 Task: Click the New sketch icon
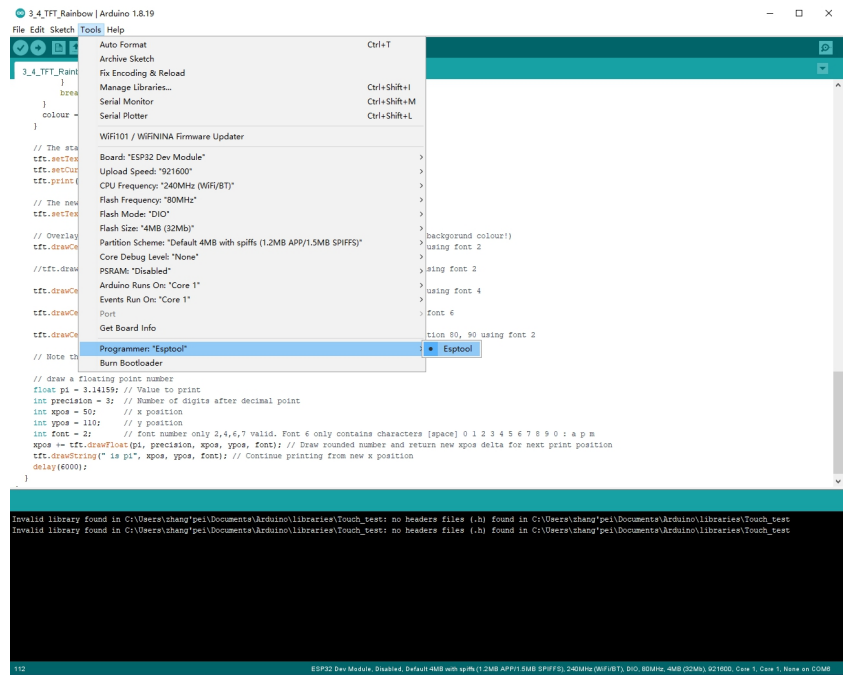pyautogui.click(x=58, y=47)
